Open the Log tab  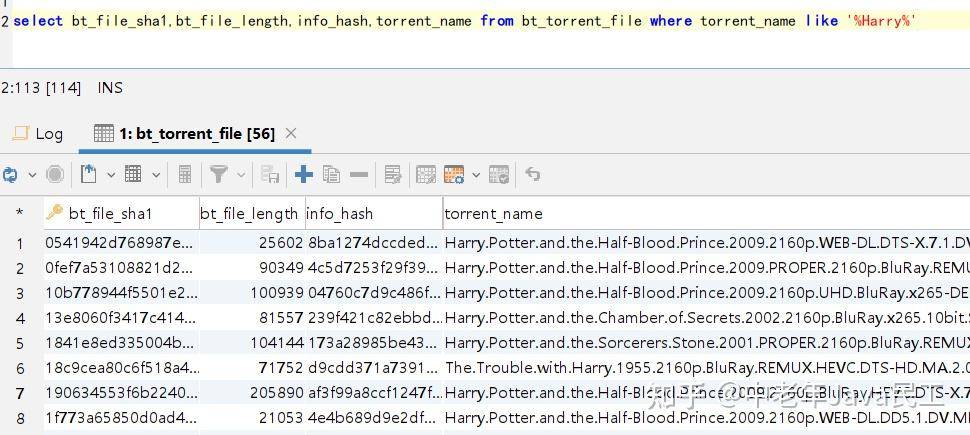tap(38, 134)
